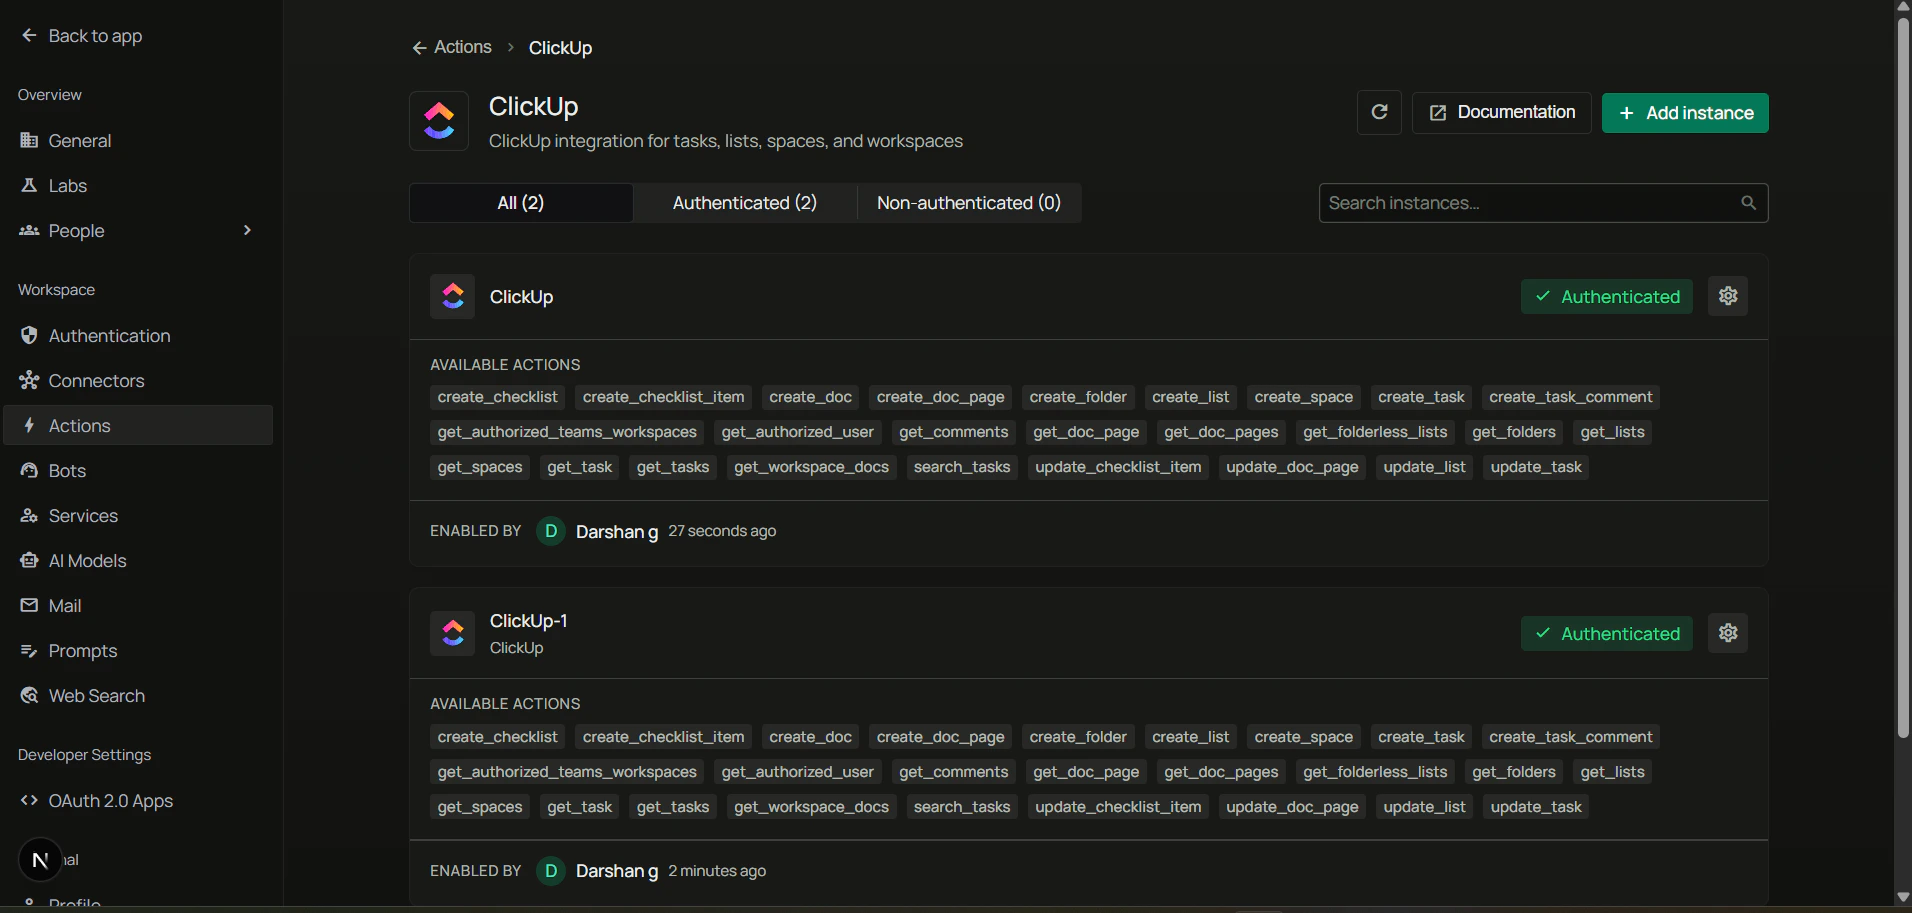The image size is (1912, 913).
Task: Select create_checklist in ClickUp card
Action: pos(497,397)
